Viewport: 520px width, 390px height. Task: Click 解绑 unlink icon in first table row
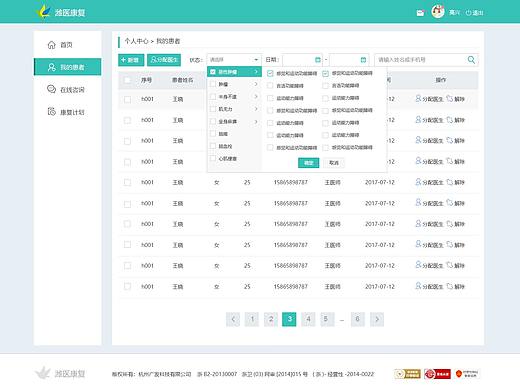[x=450, y=99]
